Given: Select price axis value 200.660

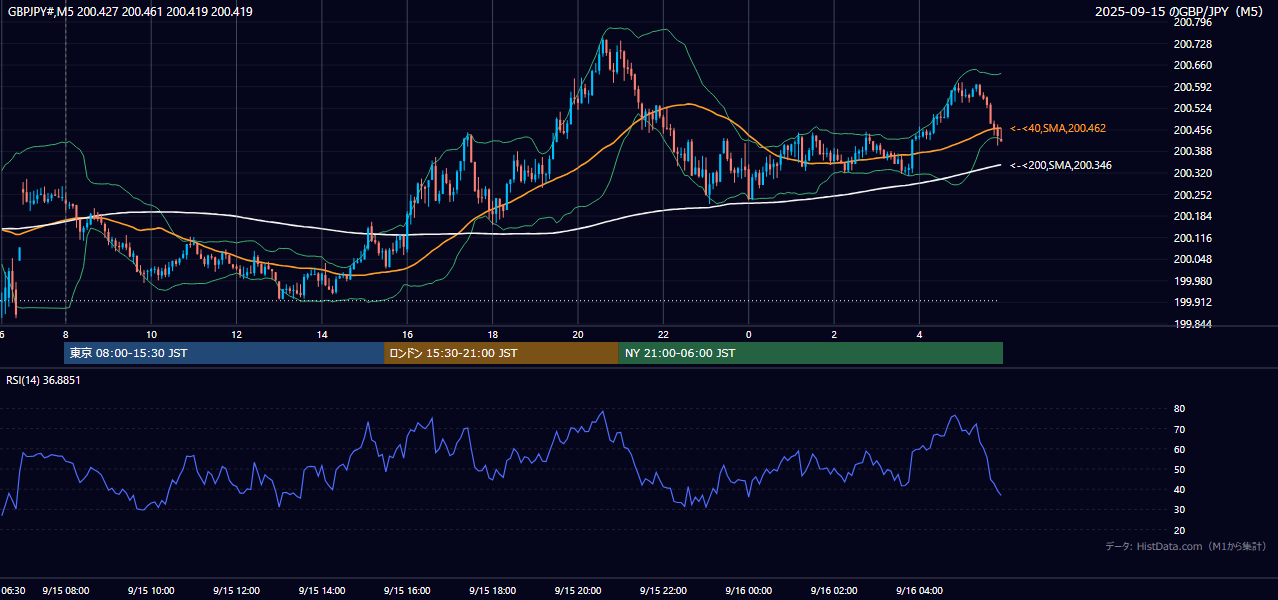Looking at the screenshot, I should point(1193,65).
